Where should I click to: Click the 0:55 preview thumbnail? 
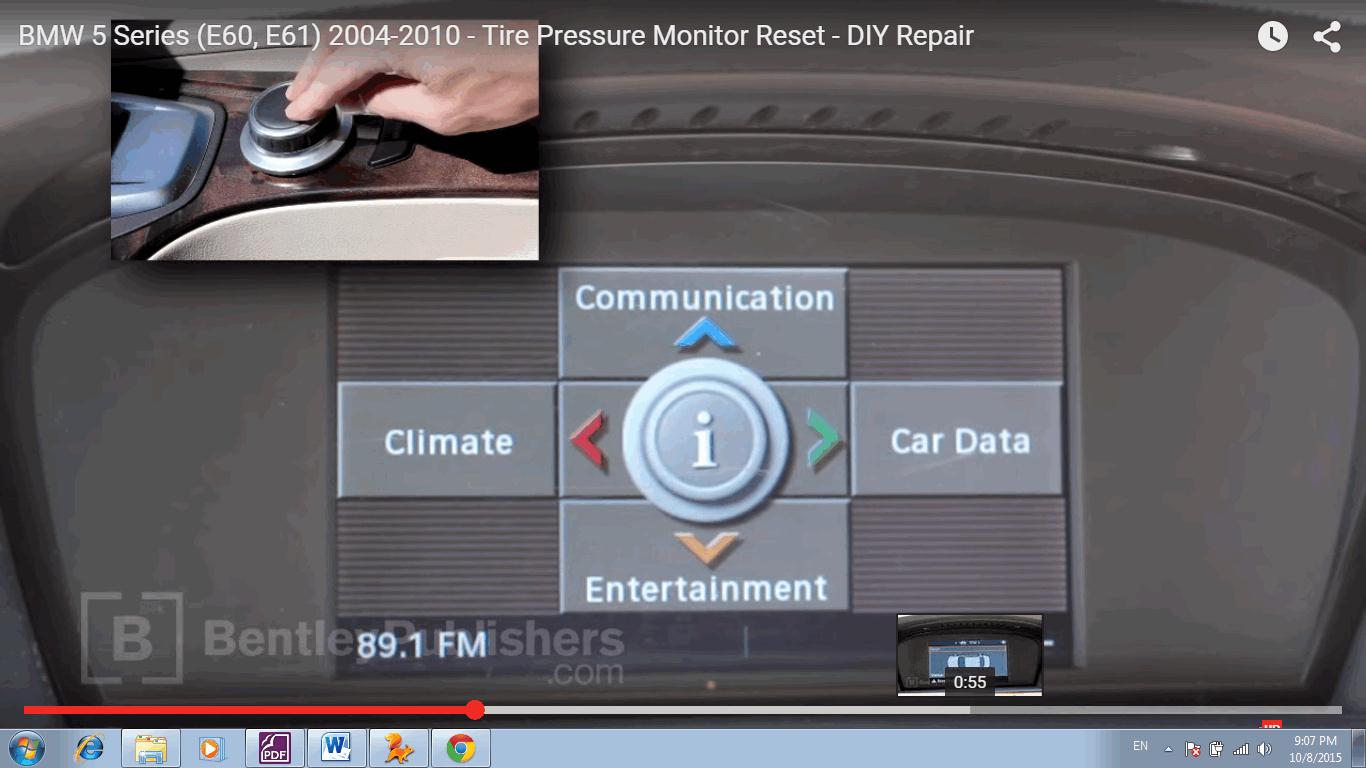coord(970,655)
